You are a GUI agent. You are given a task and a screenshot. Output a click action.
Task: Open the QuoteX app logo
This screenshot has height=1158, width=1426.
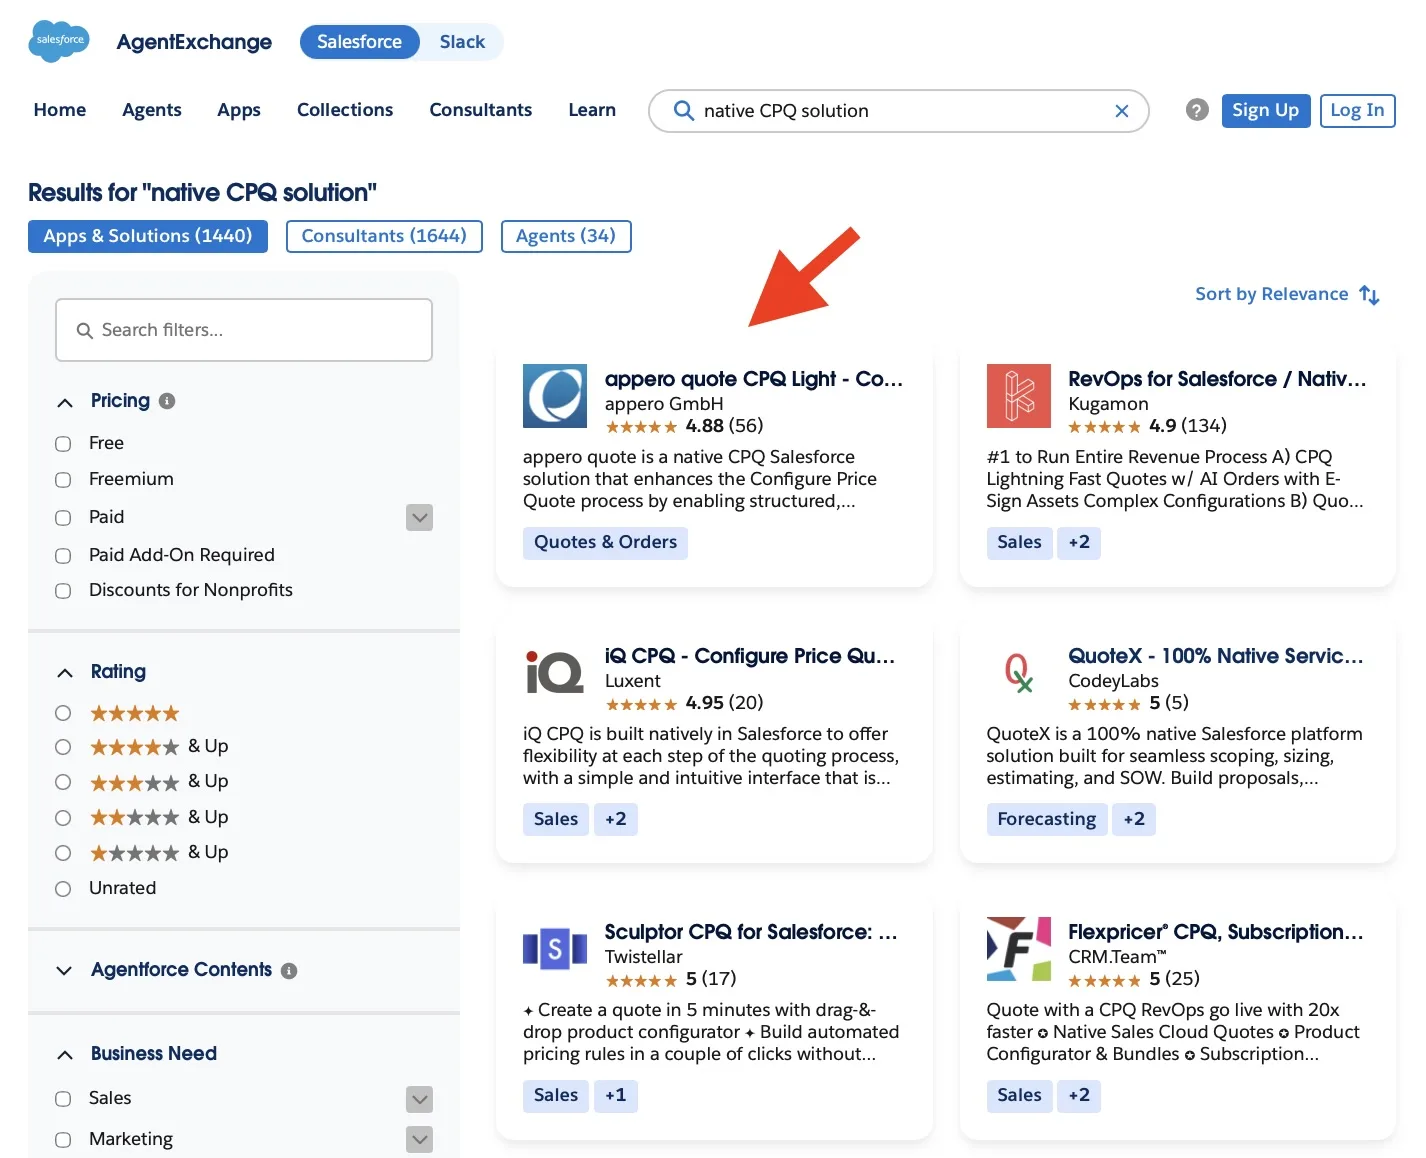(1018, 672)
